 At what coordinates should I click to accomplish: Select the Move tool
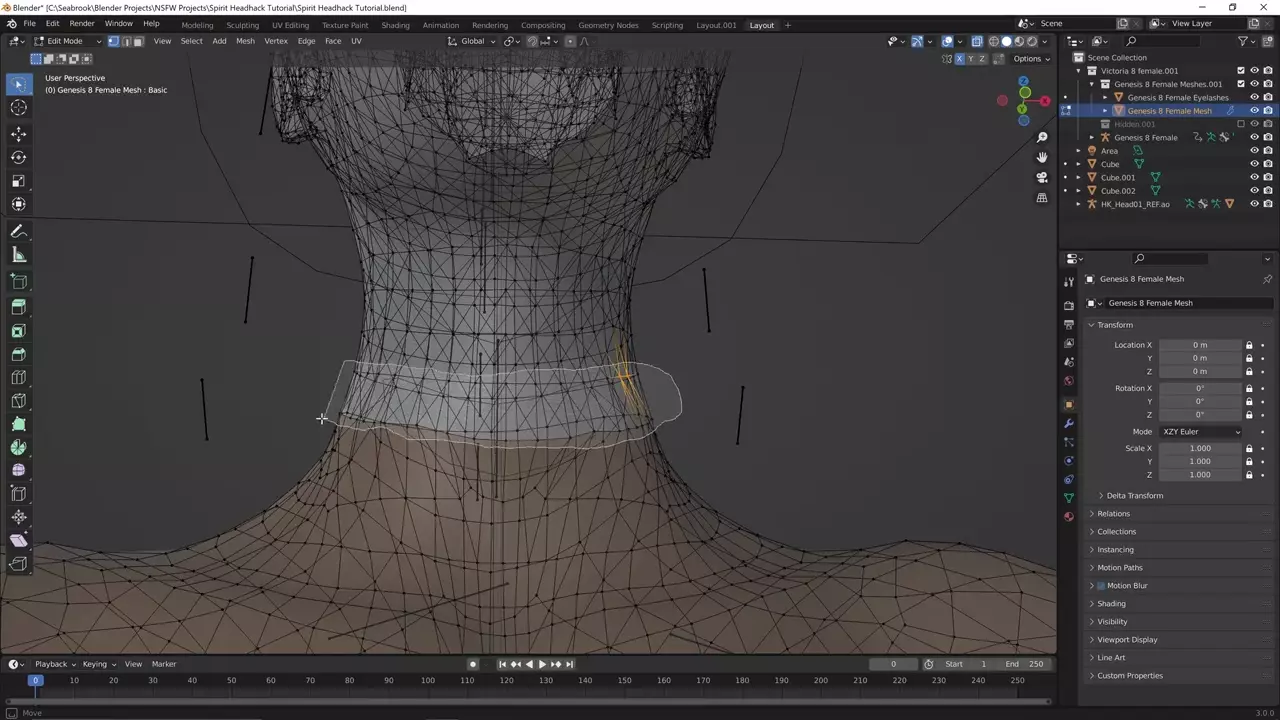[x=18, y=134]
